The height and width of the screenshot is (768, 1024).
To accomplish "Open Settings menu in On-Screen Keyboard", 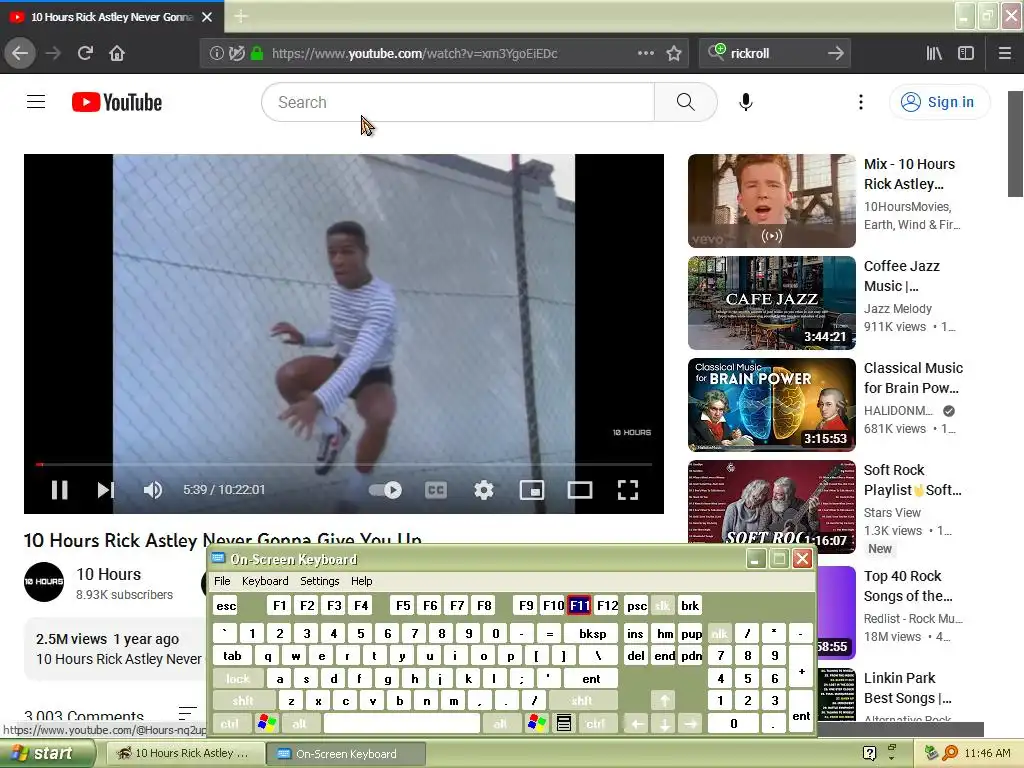I will 319,581.
